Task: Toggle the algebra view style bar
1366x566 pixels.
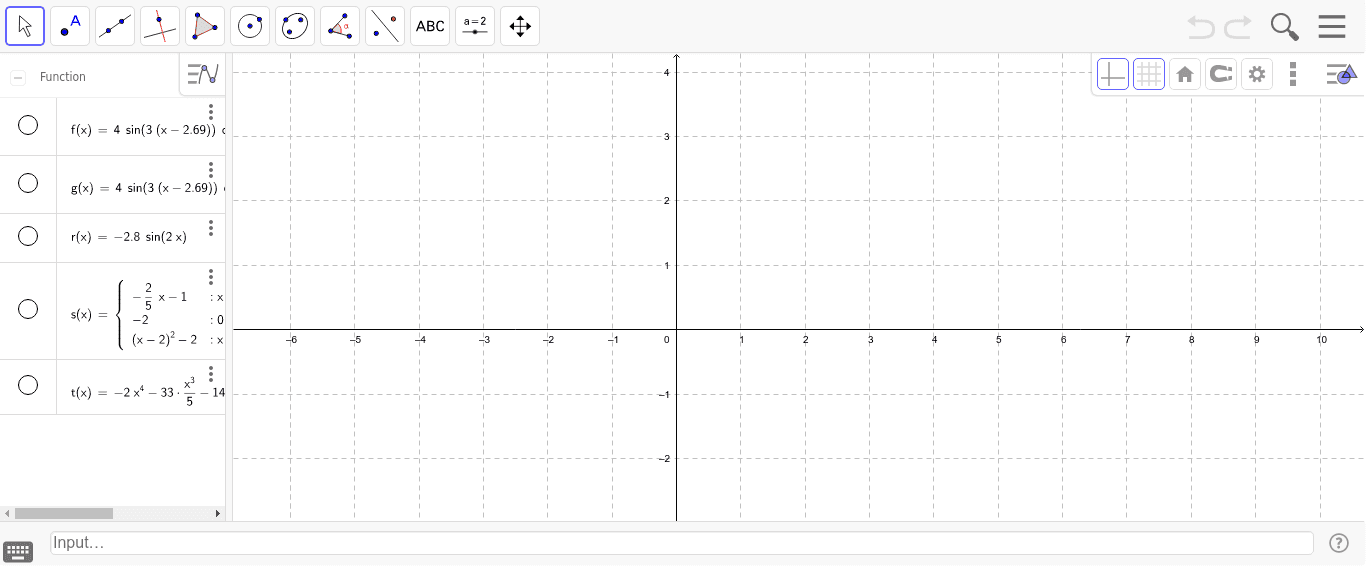Action: (x=203, y=74)
